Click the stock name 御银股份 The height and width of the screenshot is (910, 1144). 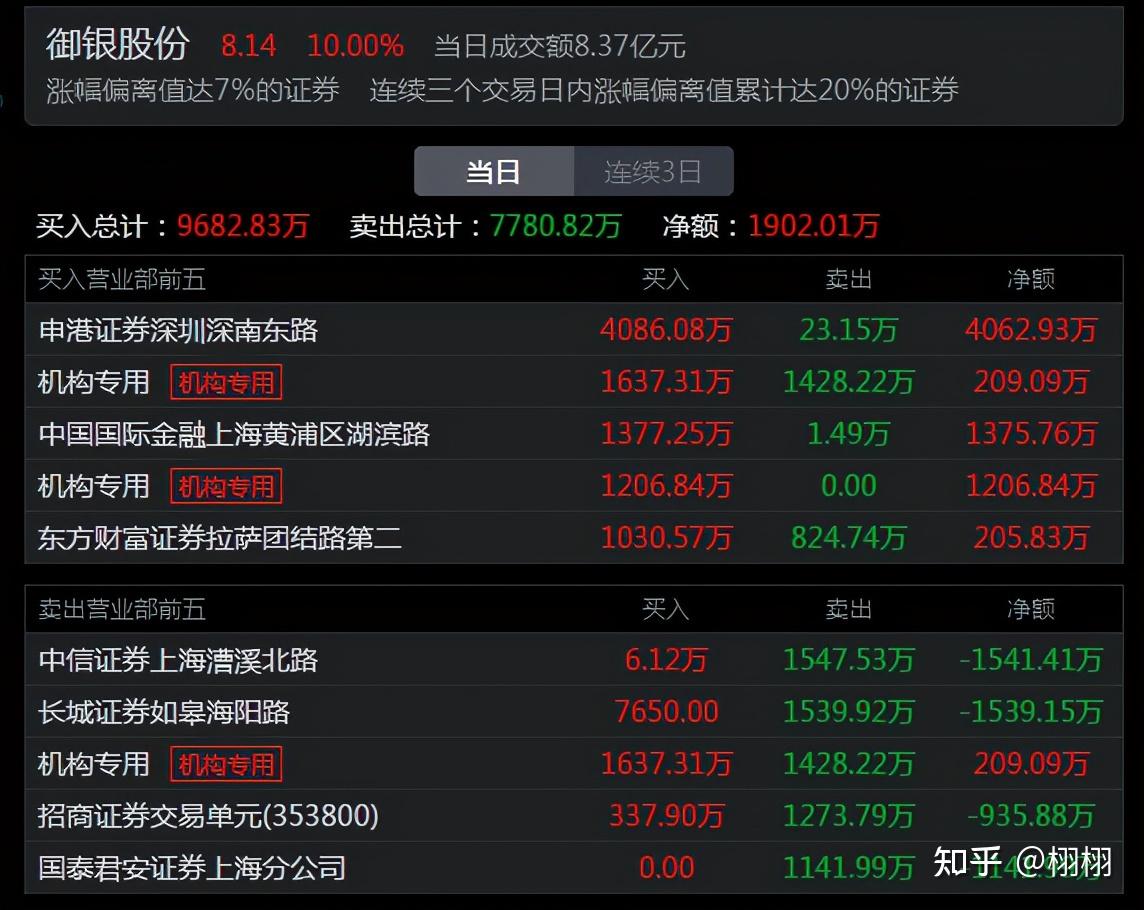(118, 45)
